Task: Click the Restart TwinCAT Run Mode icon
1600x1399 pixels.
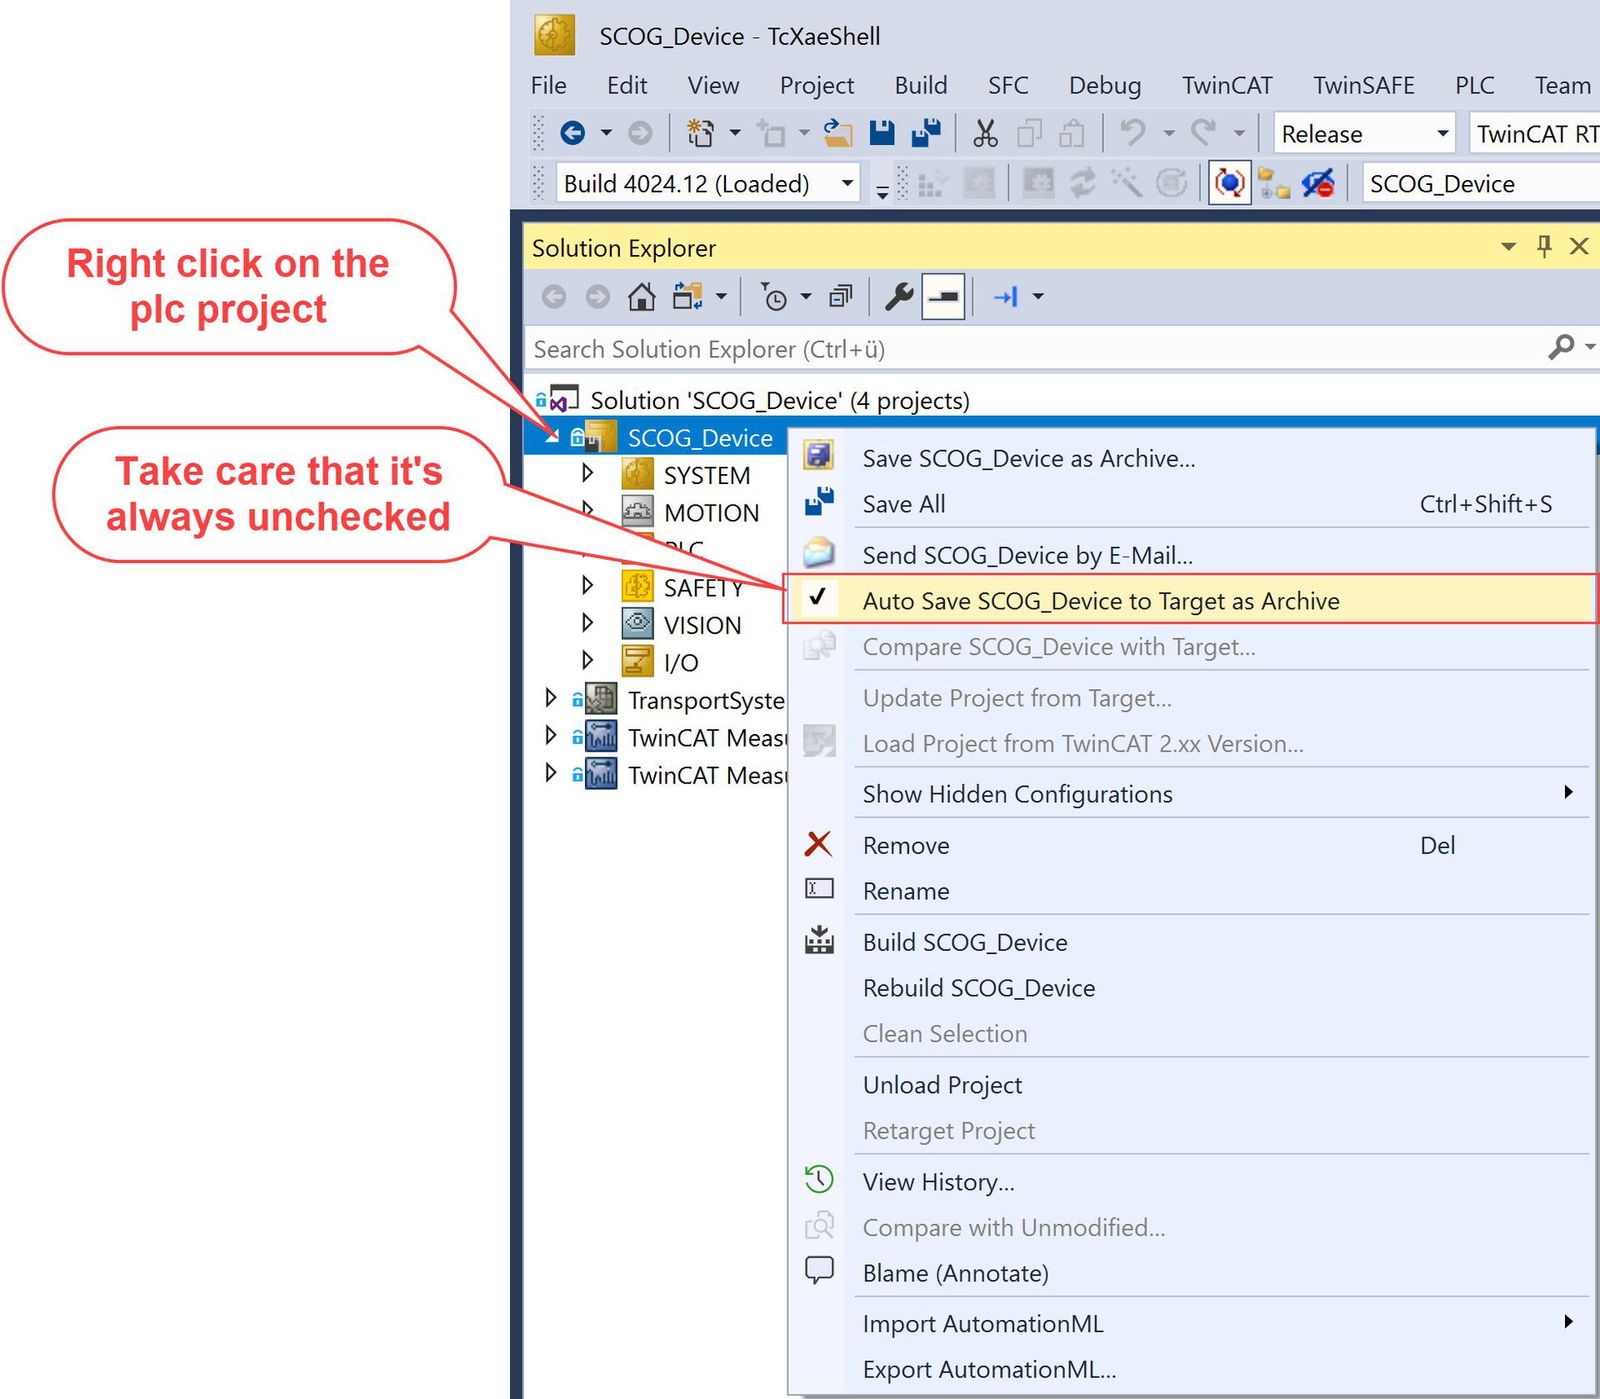Action: (979, 183)
